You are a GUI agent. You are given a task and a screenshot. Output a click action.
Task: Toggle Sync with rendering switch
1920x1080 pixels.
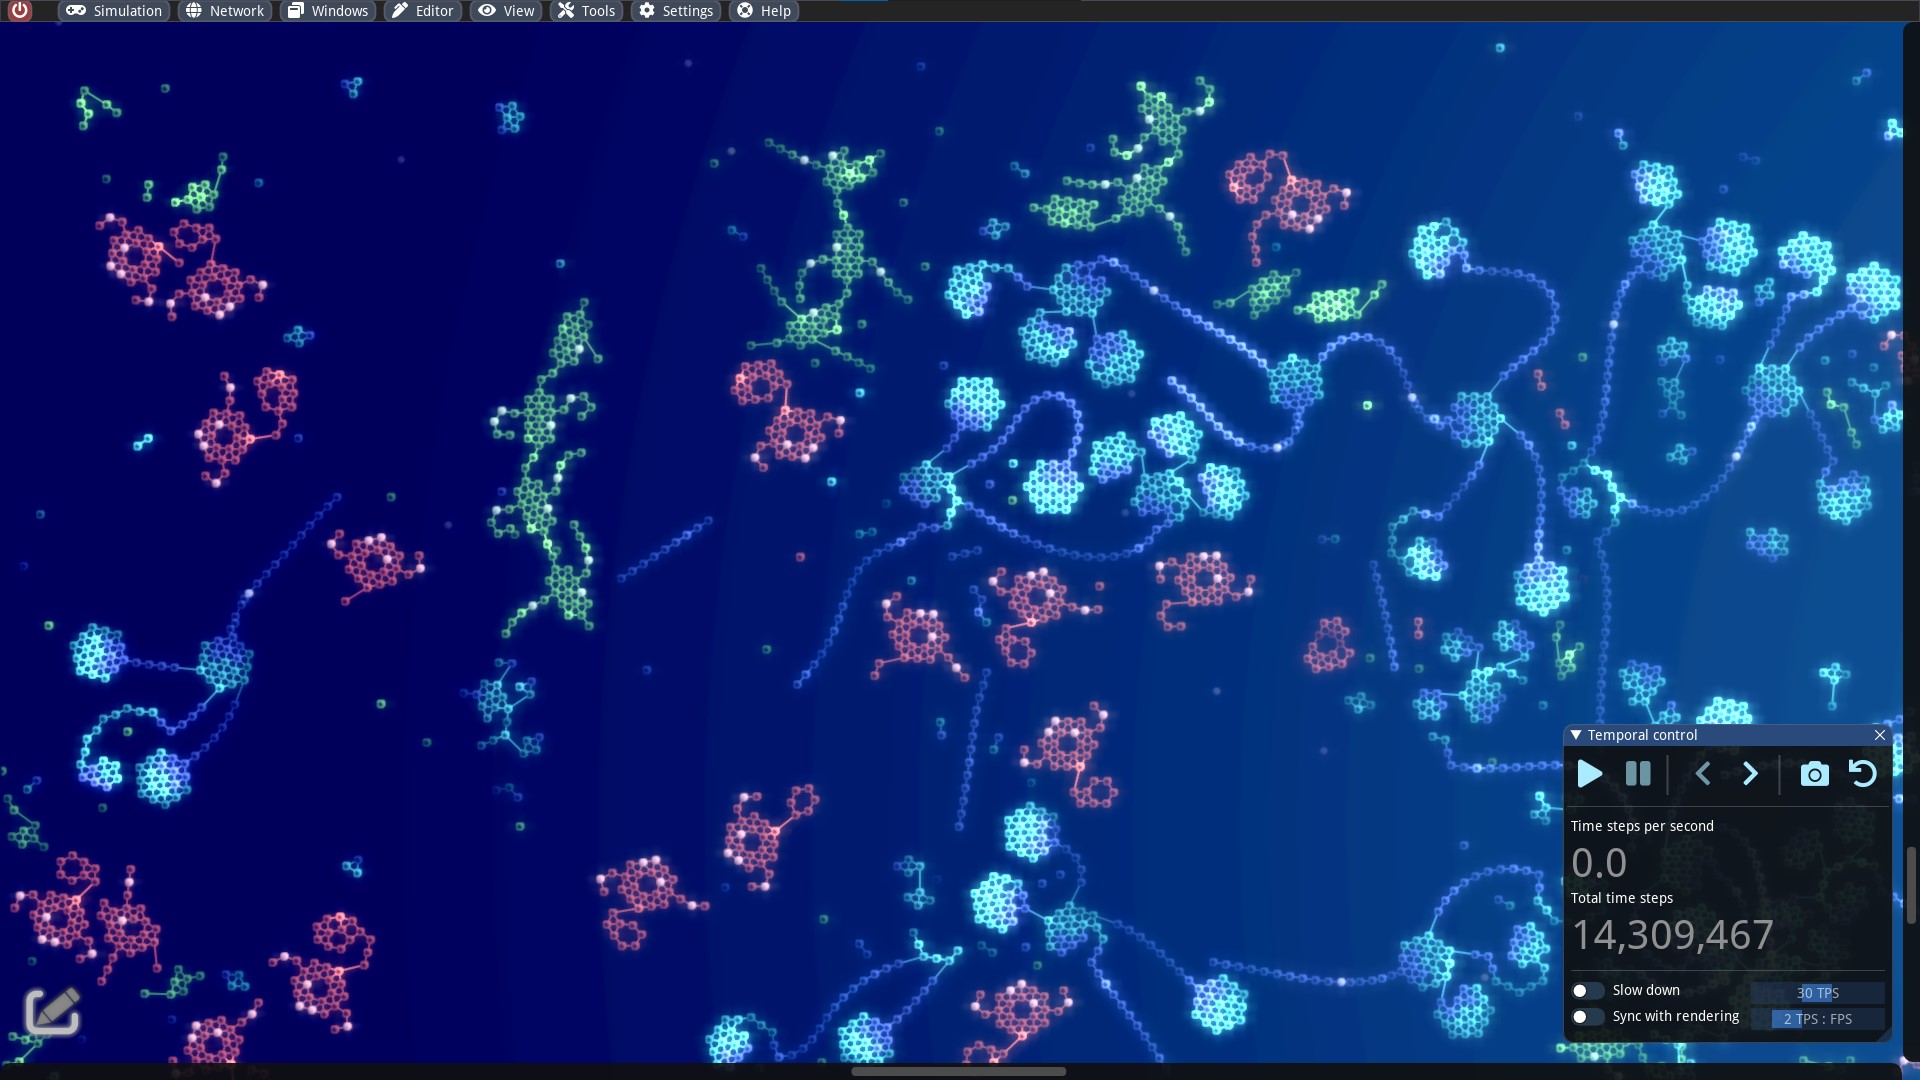tap(1587, 1017)
